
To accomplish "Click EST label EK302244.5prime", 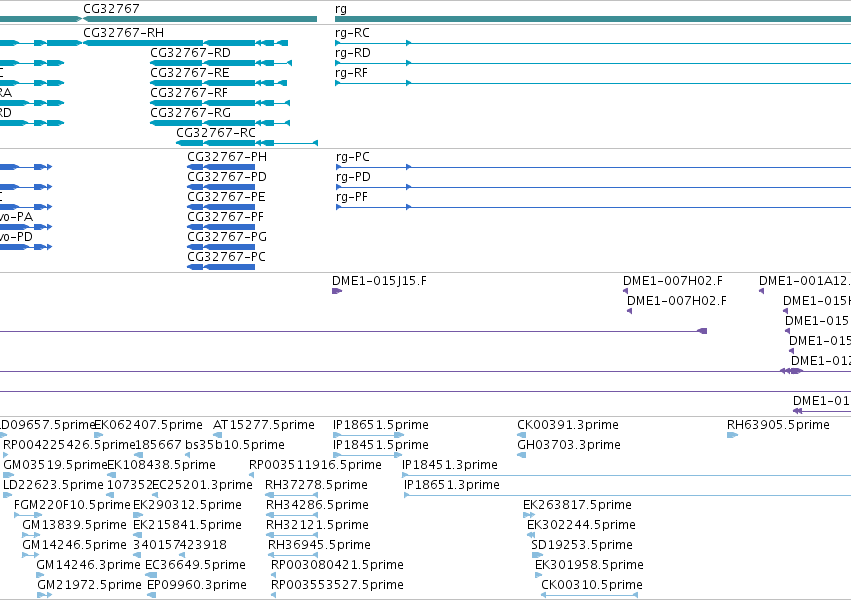I will coord(581,525).
